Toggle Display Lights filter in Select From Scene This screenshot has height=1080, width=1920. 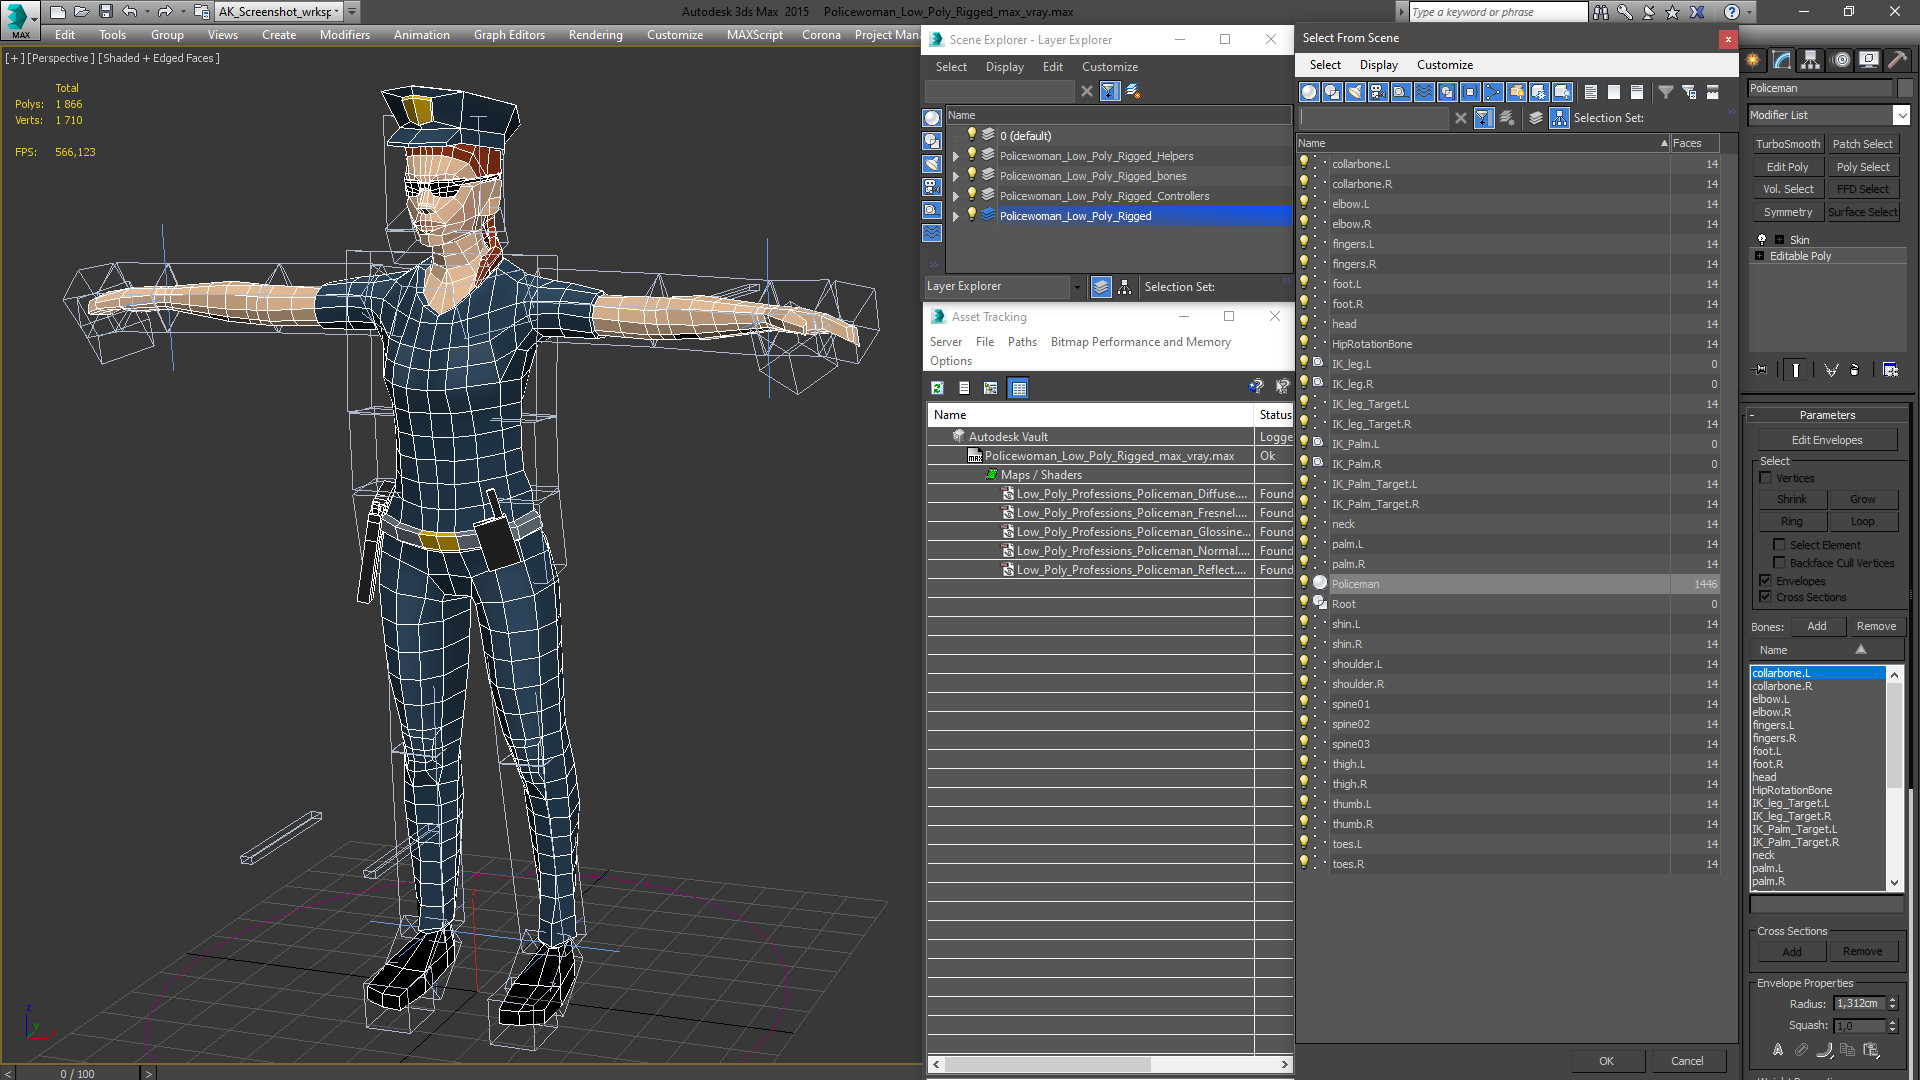pos(1355,92)
